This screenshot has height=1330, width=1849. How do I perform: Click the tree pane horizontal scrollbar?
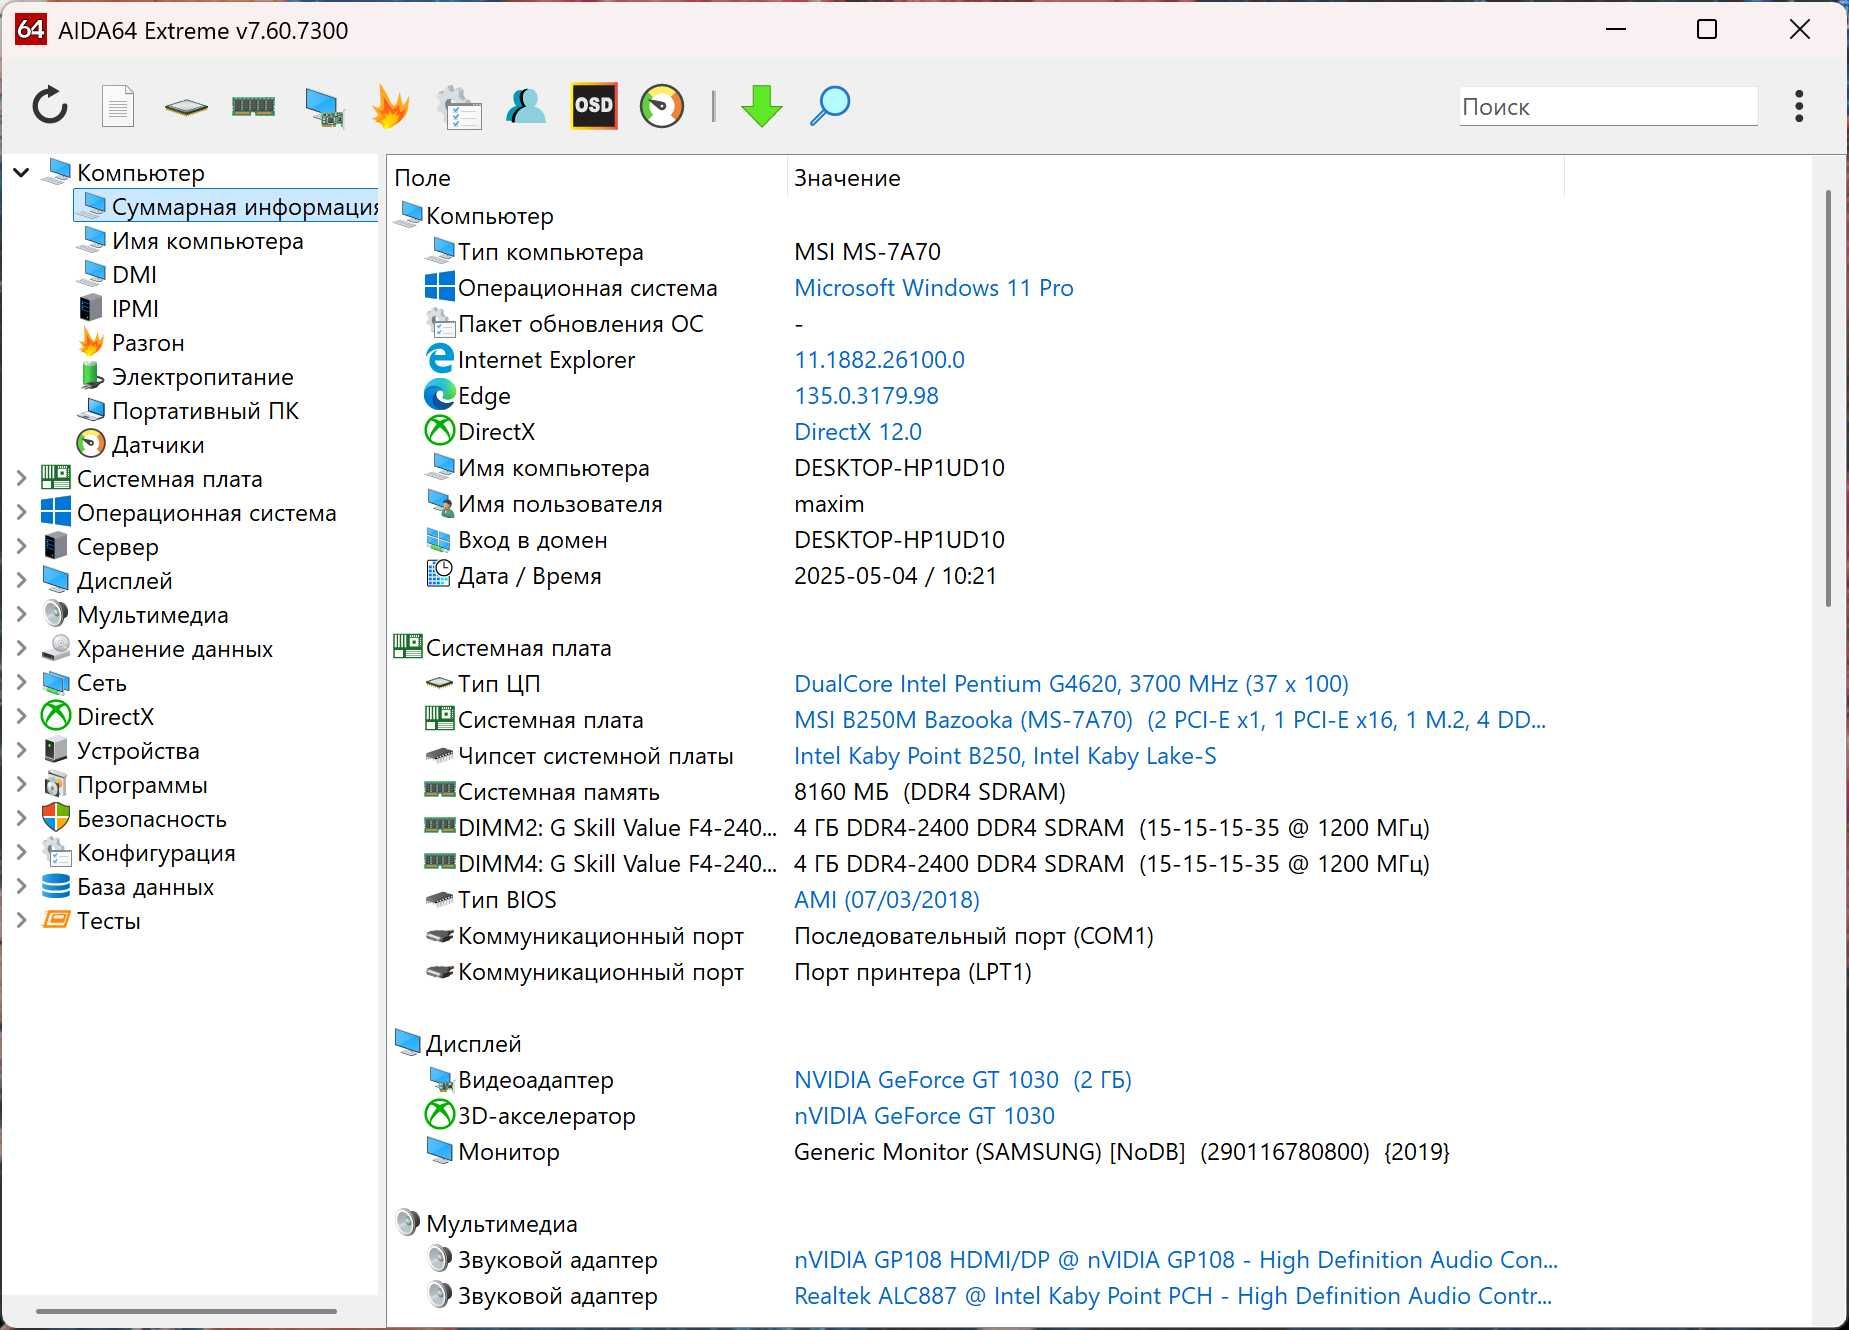186,1311
